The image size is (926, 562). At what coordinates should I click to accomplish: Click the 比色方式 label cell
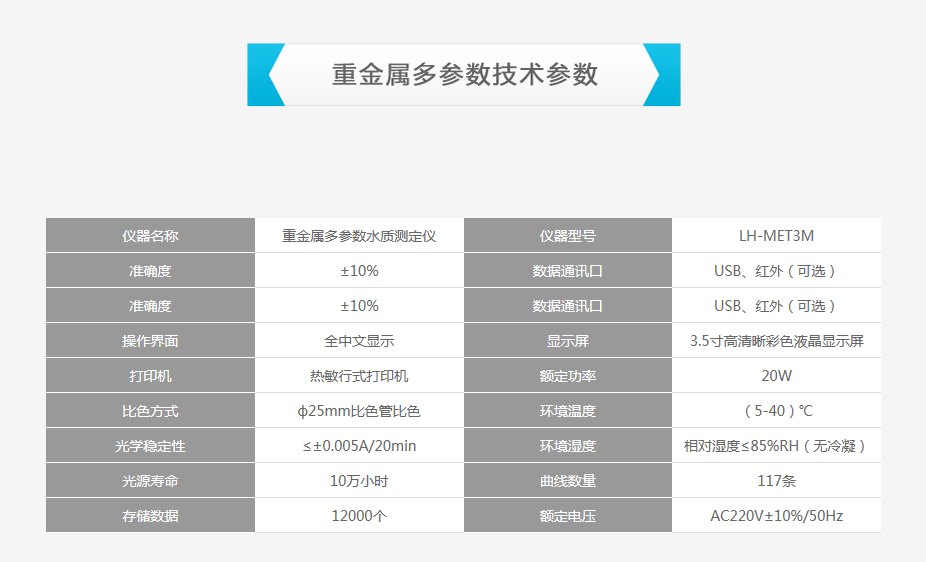[x=151, y=411]
